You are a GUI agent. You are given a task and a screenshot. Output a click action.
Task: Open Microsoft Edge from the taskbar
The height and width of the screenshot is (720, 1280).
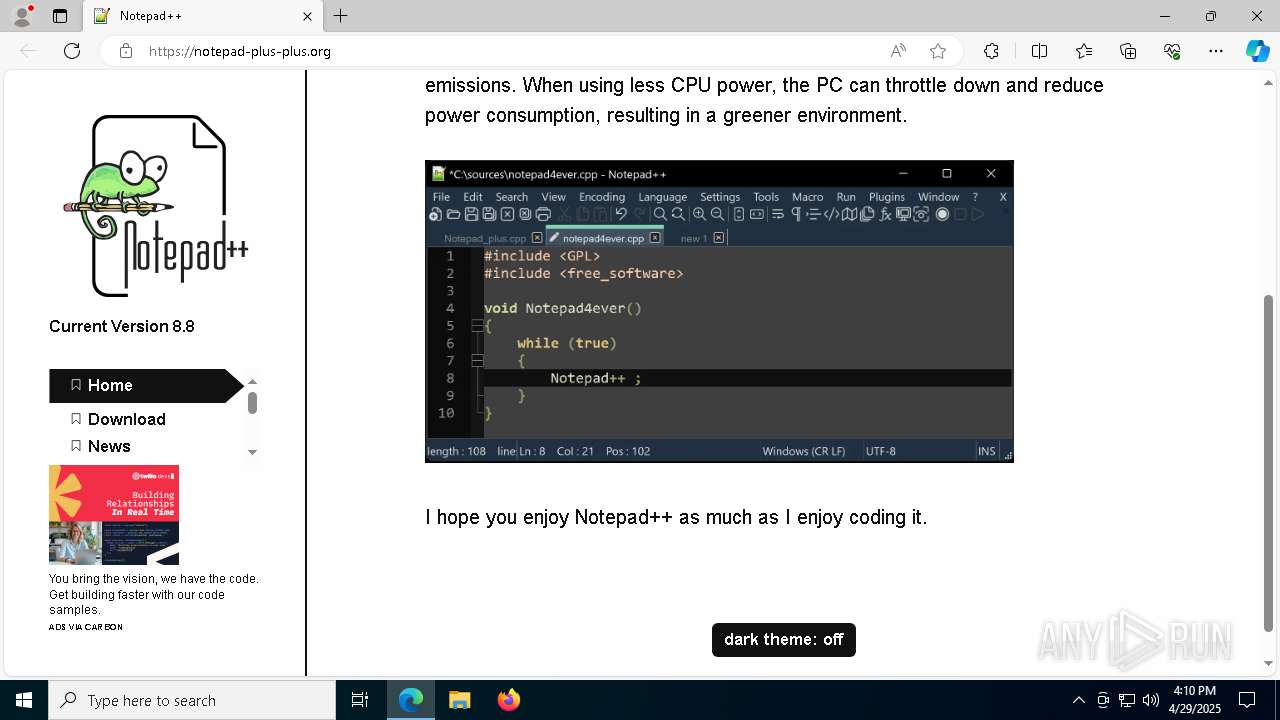[411, 700]
